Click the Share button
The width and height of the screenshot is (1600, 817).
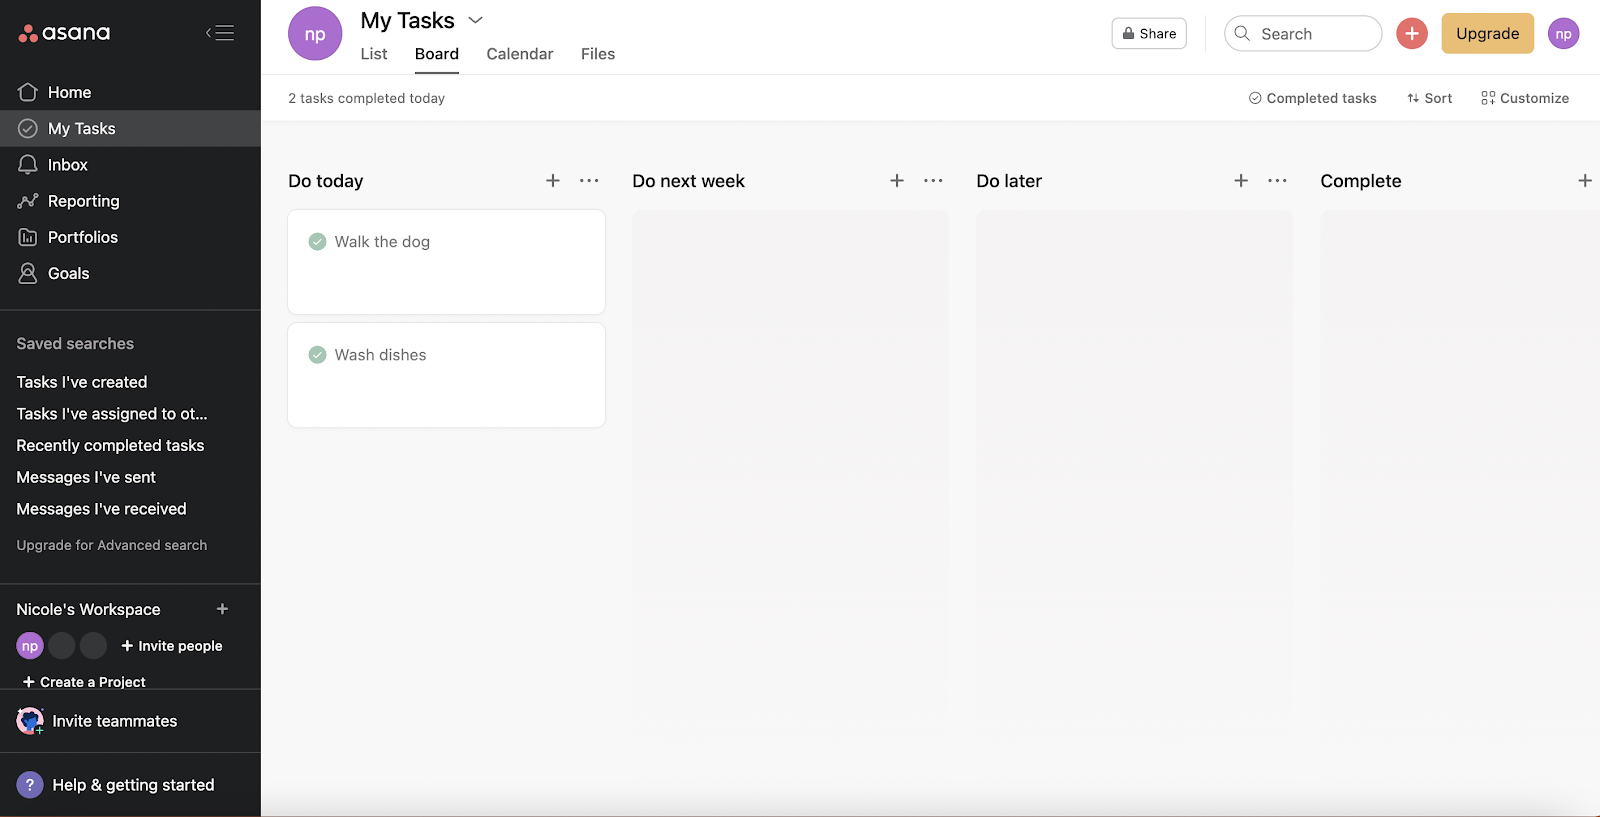click(1149, 33)
